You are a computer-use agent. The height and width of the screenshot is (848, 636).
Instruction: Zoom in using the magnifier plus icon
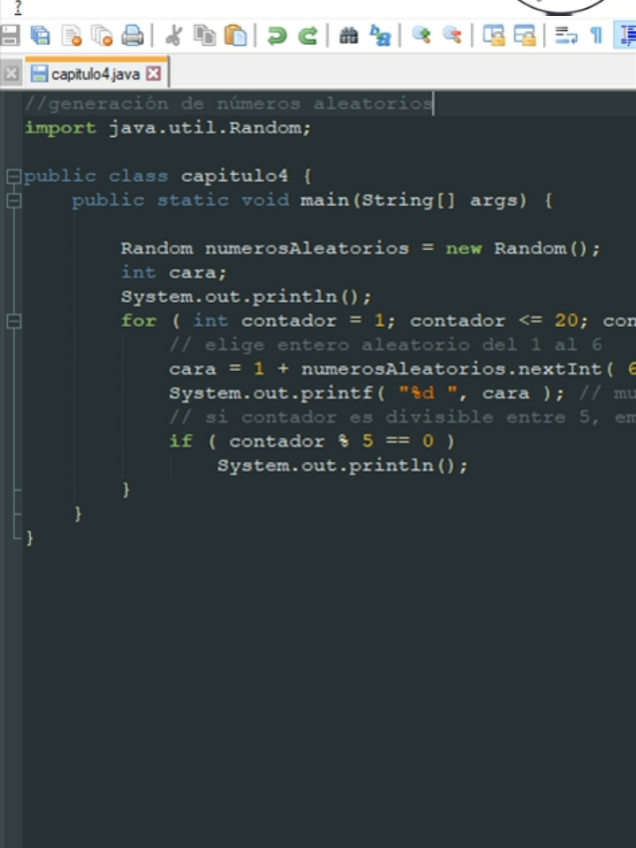click(x=421, y=36)
